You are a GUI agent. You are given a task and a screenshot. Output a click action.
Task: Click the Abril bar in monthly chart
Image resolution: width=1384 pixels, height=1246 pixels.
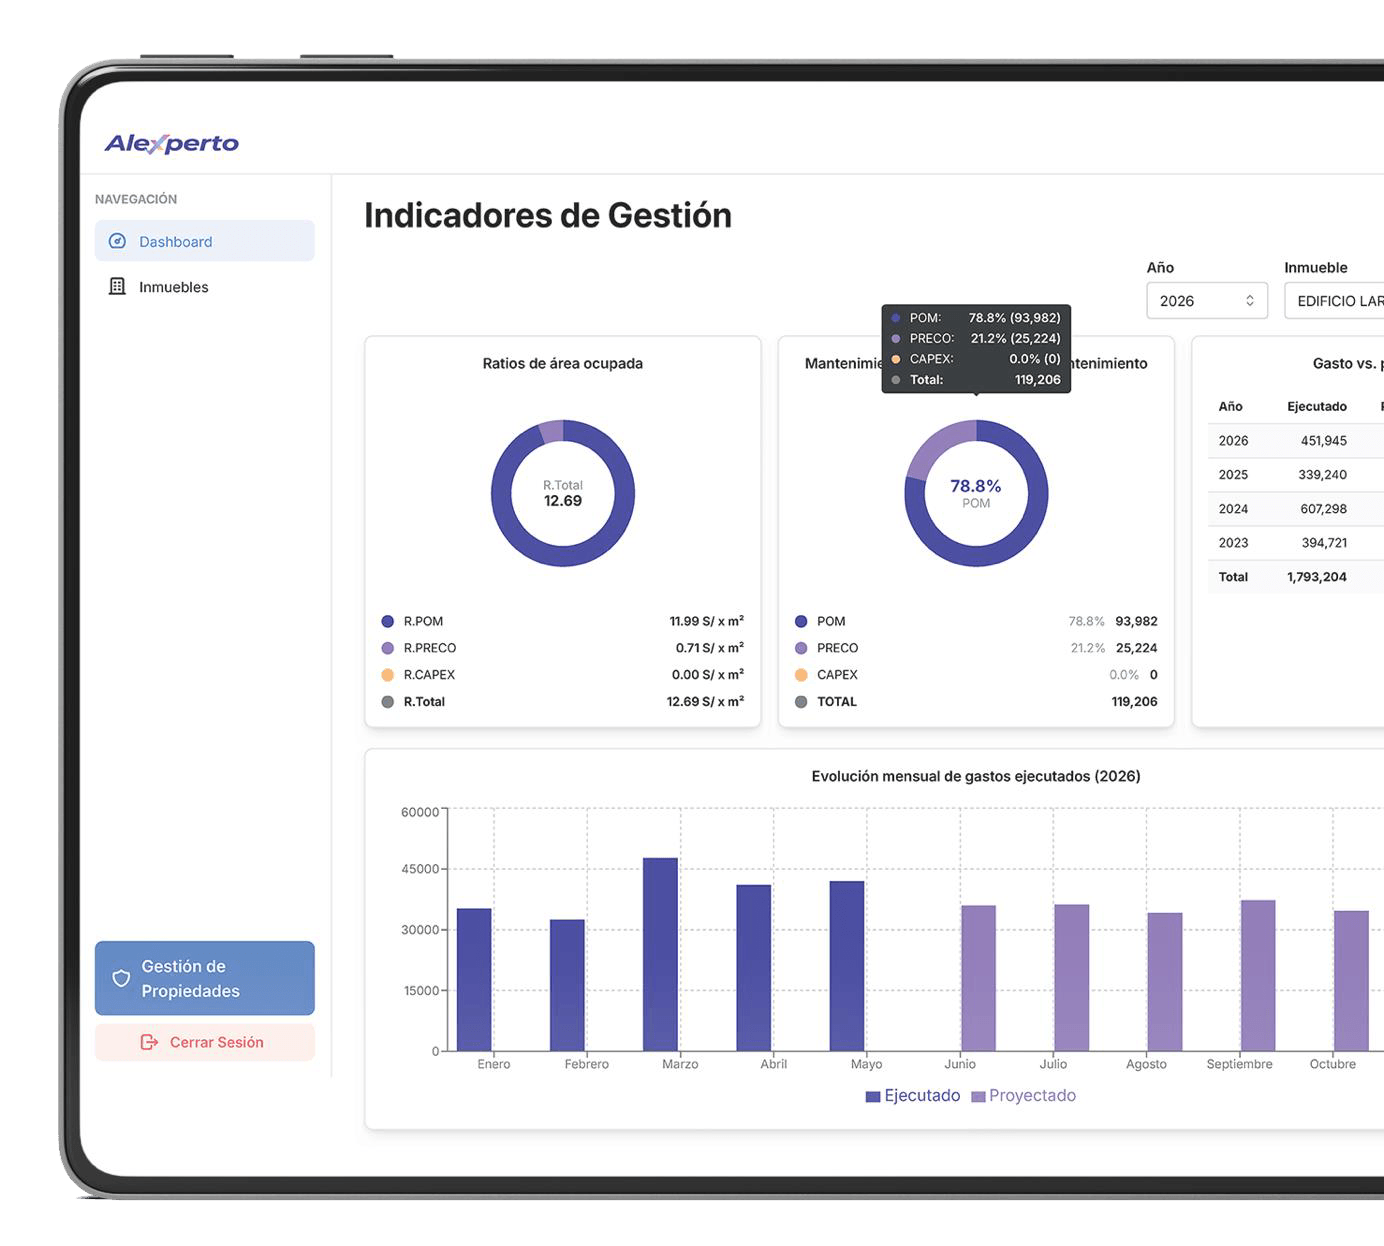pyautogui.click(x=754, y=968)
